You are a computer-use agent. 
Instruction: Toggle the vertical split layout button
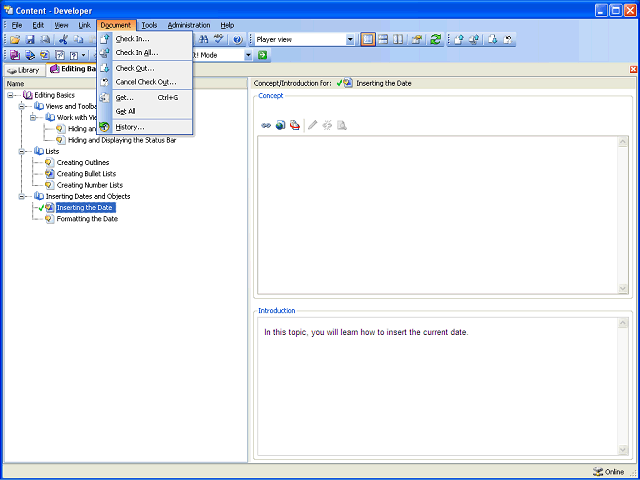(x=398, y=40)
